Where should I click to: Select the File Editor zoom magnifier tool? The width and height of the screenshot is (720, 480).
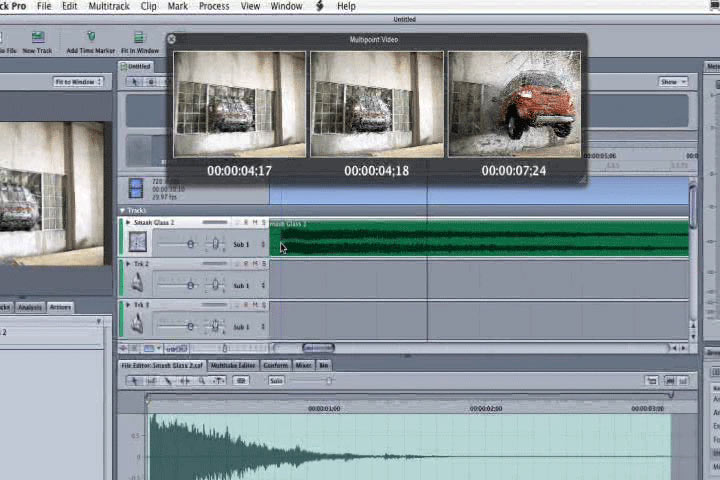[x=202, y=380]
